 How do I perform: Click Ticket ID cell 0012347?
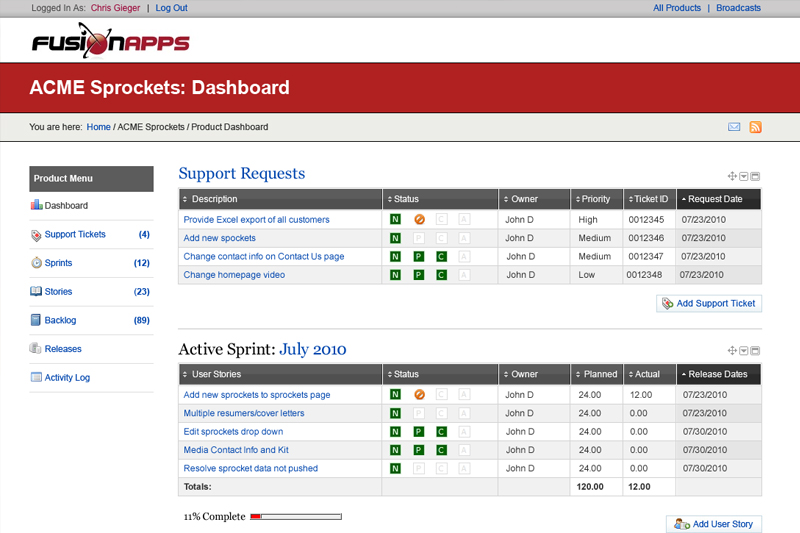(x=646, y=257)
